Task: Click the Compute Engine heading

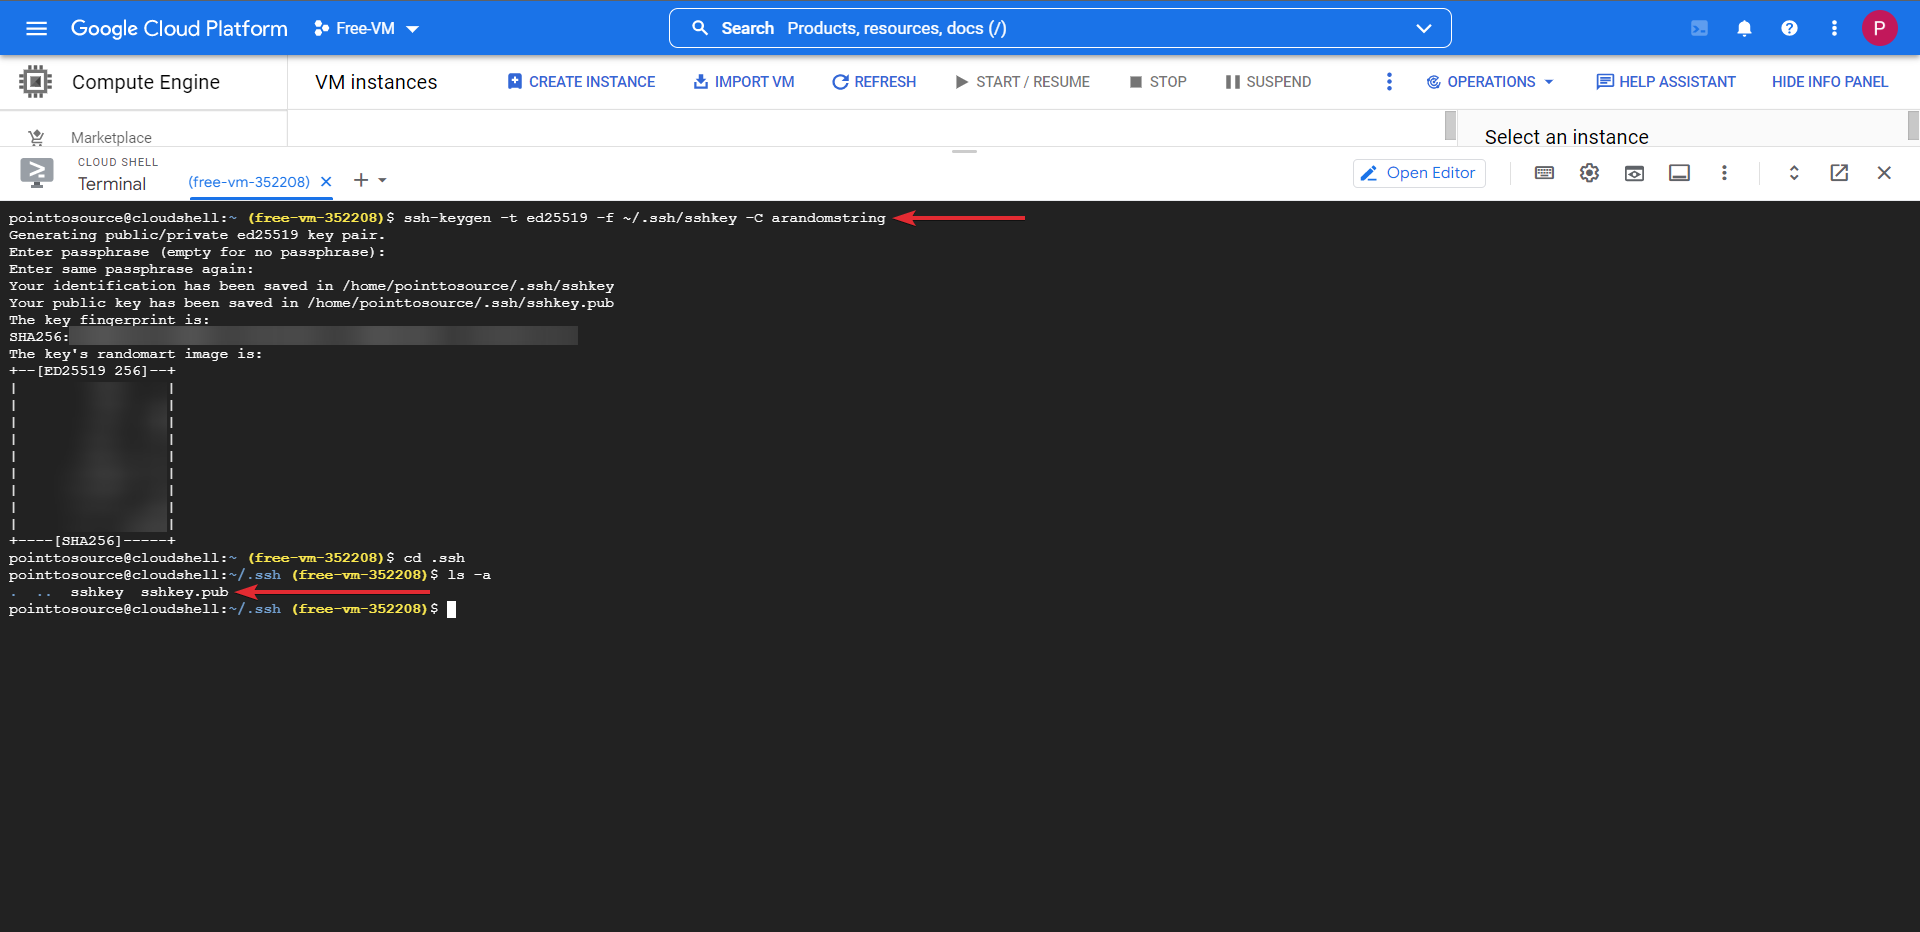Action: pos(146,82)
